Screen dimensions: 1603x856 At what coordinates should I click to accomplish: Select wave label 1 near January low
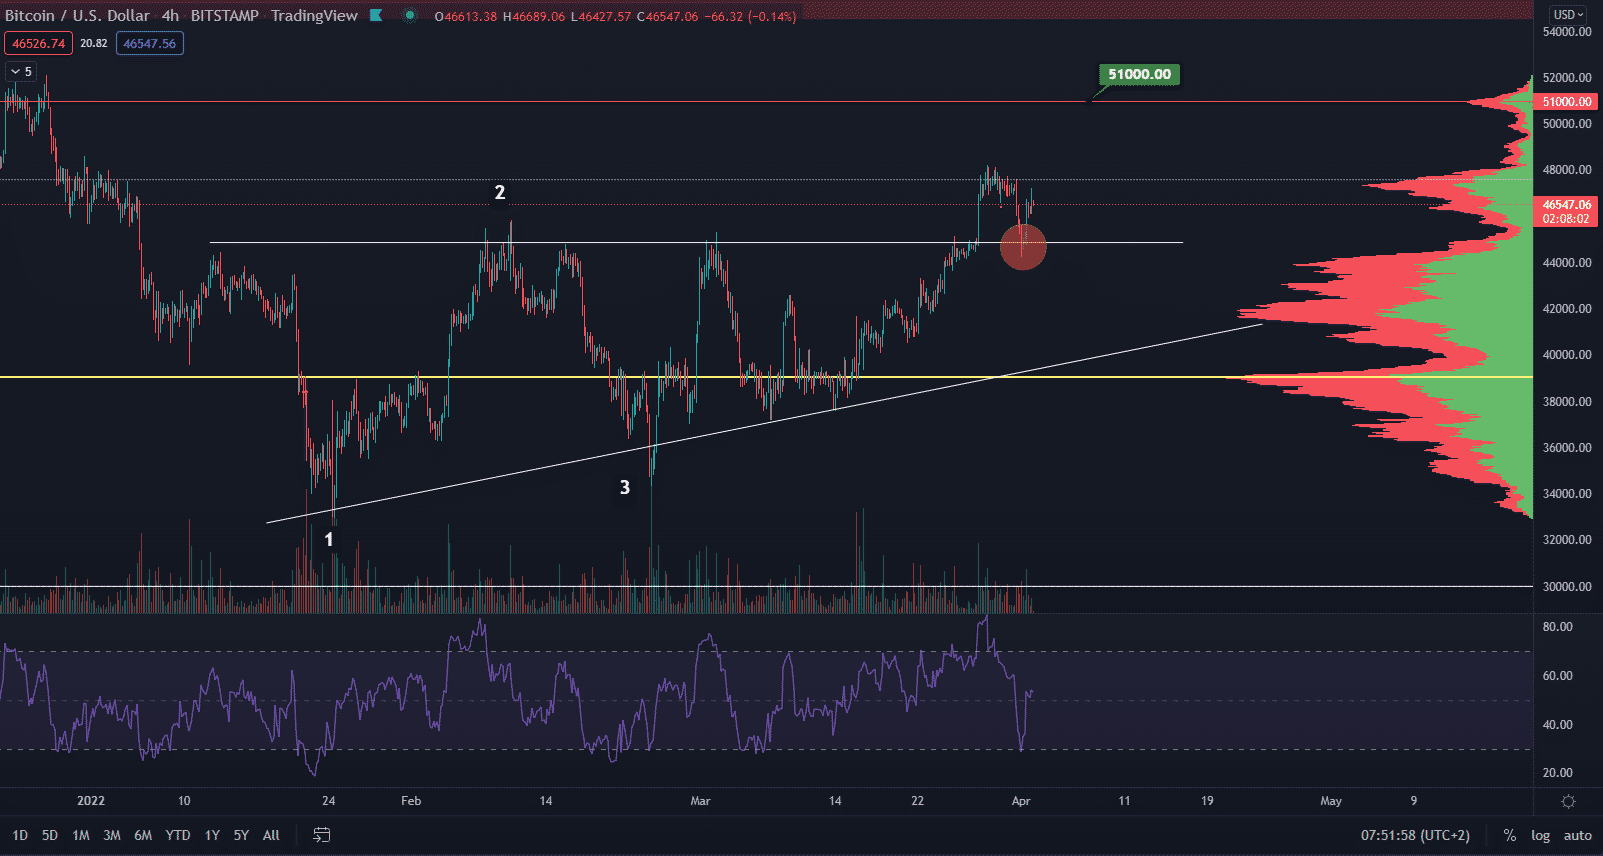point(328,540)
